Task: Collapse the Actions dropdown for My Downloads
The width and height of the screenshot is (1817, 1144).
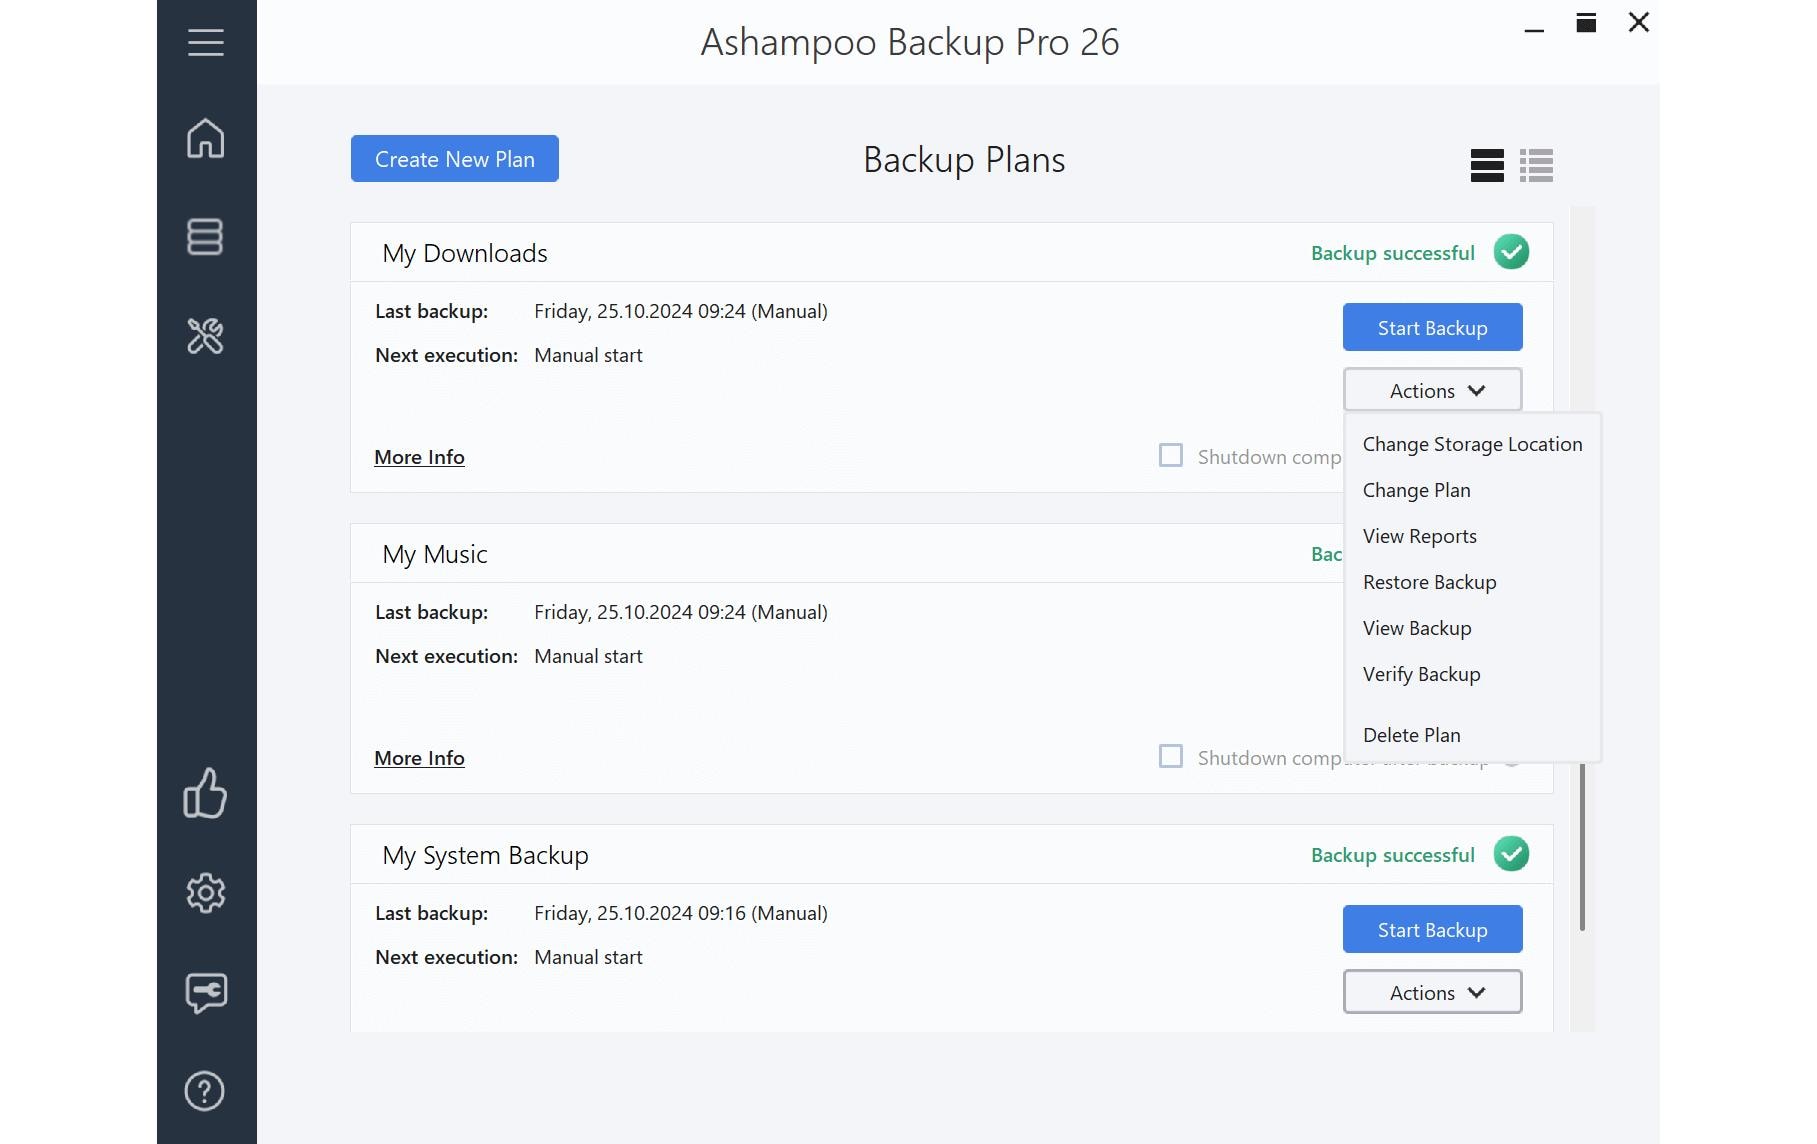Action: coord(1432,390)
